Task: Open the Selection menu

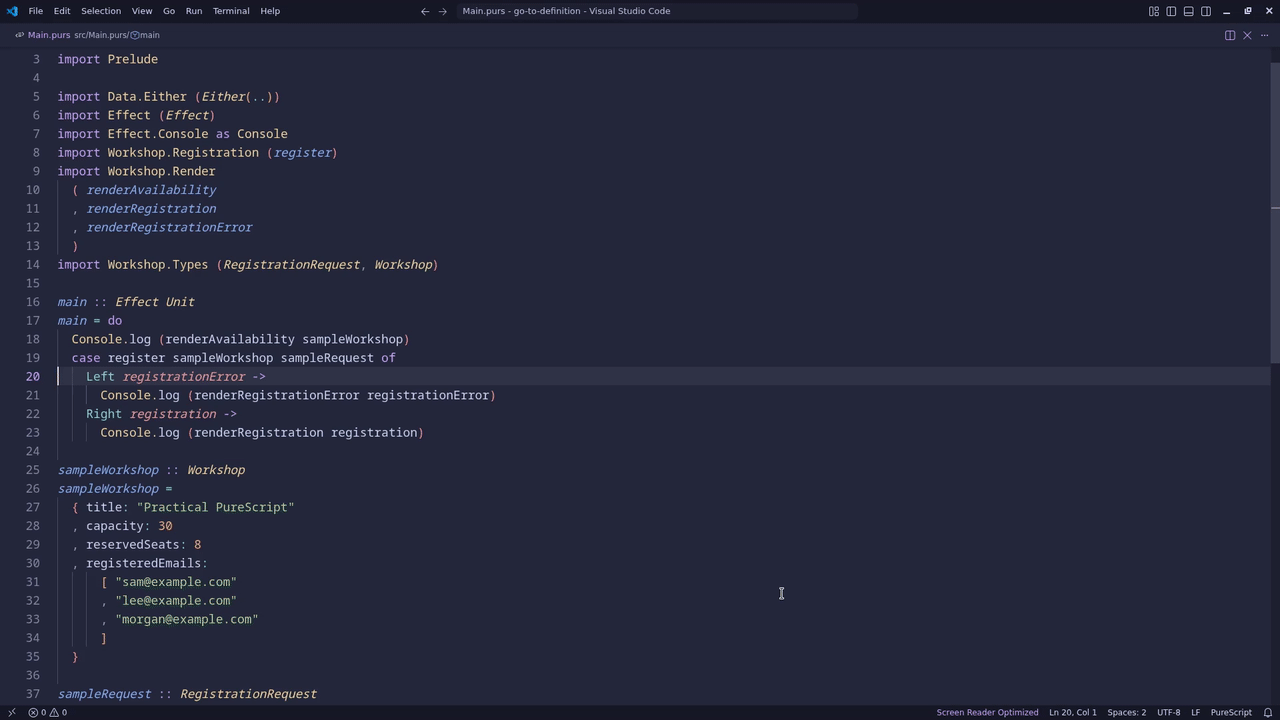Action: [101, 11]
